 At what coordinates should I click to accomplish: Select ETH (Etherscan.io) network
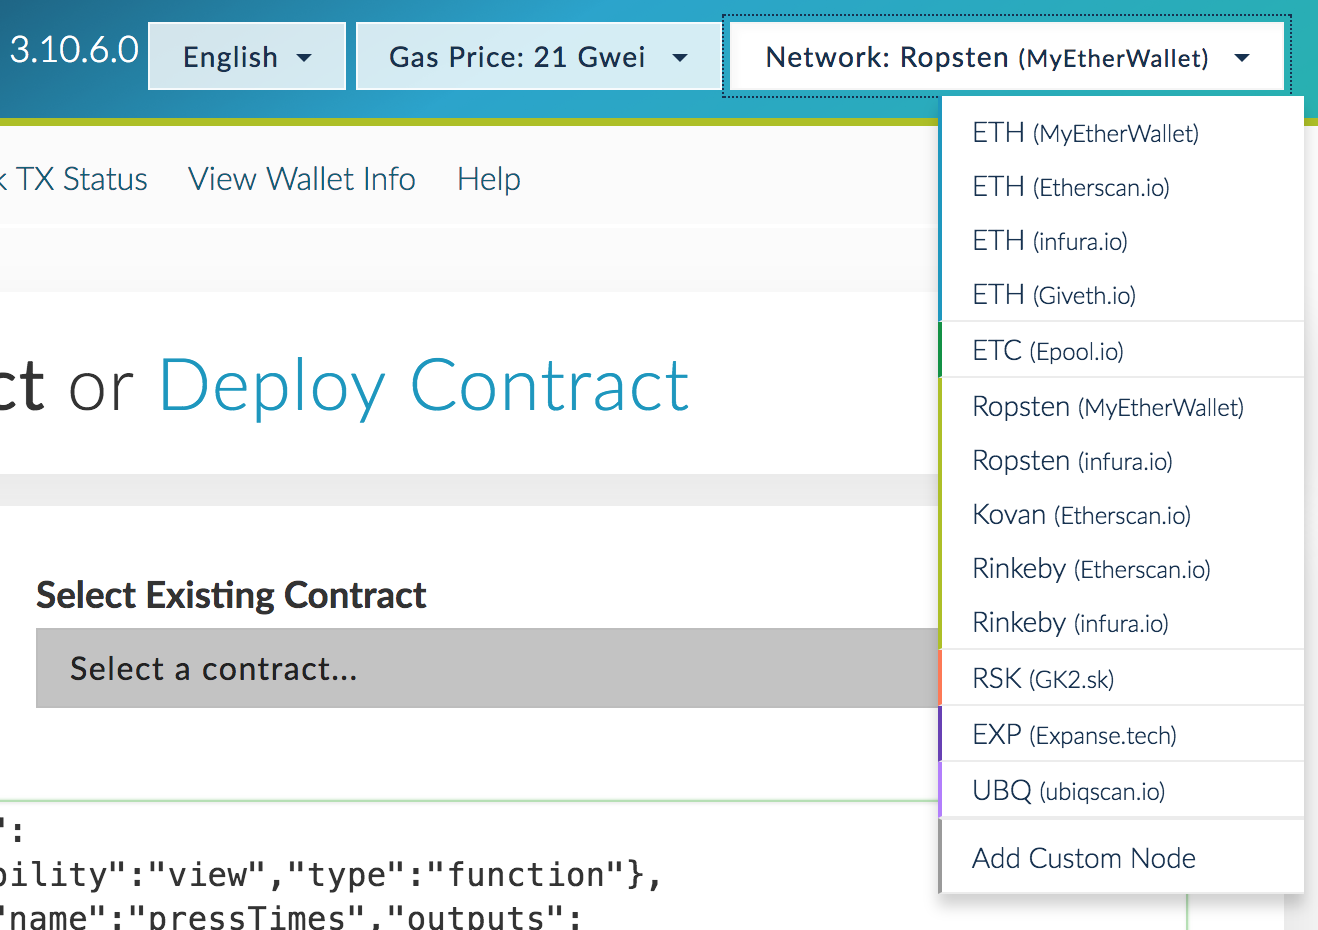click(x=1123, y=187)
